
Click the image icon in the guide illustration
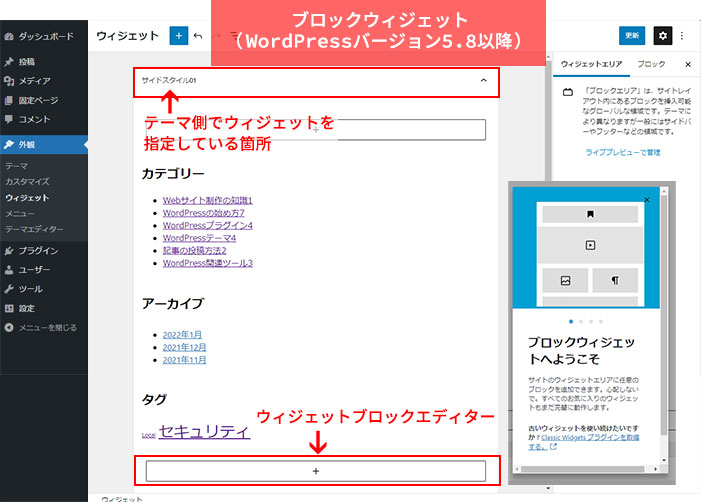click(x=566, y=280)
